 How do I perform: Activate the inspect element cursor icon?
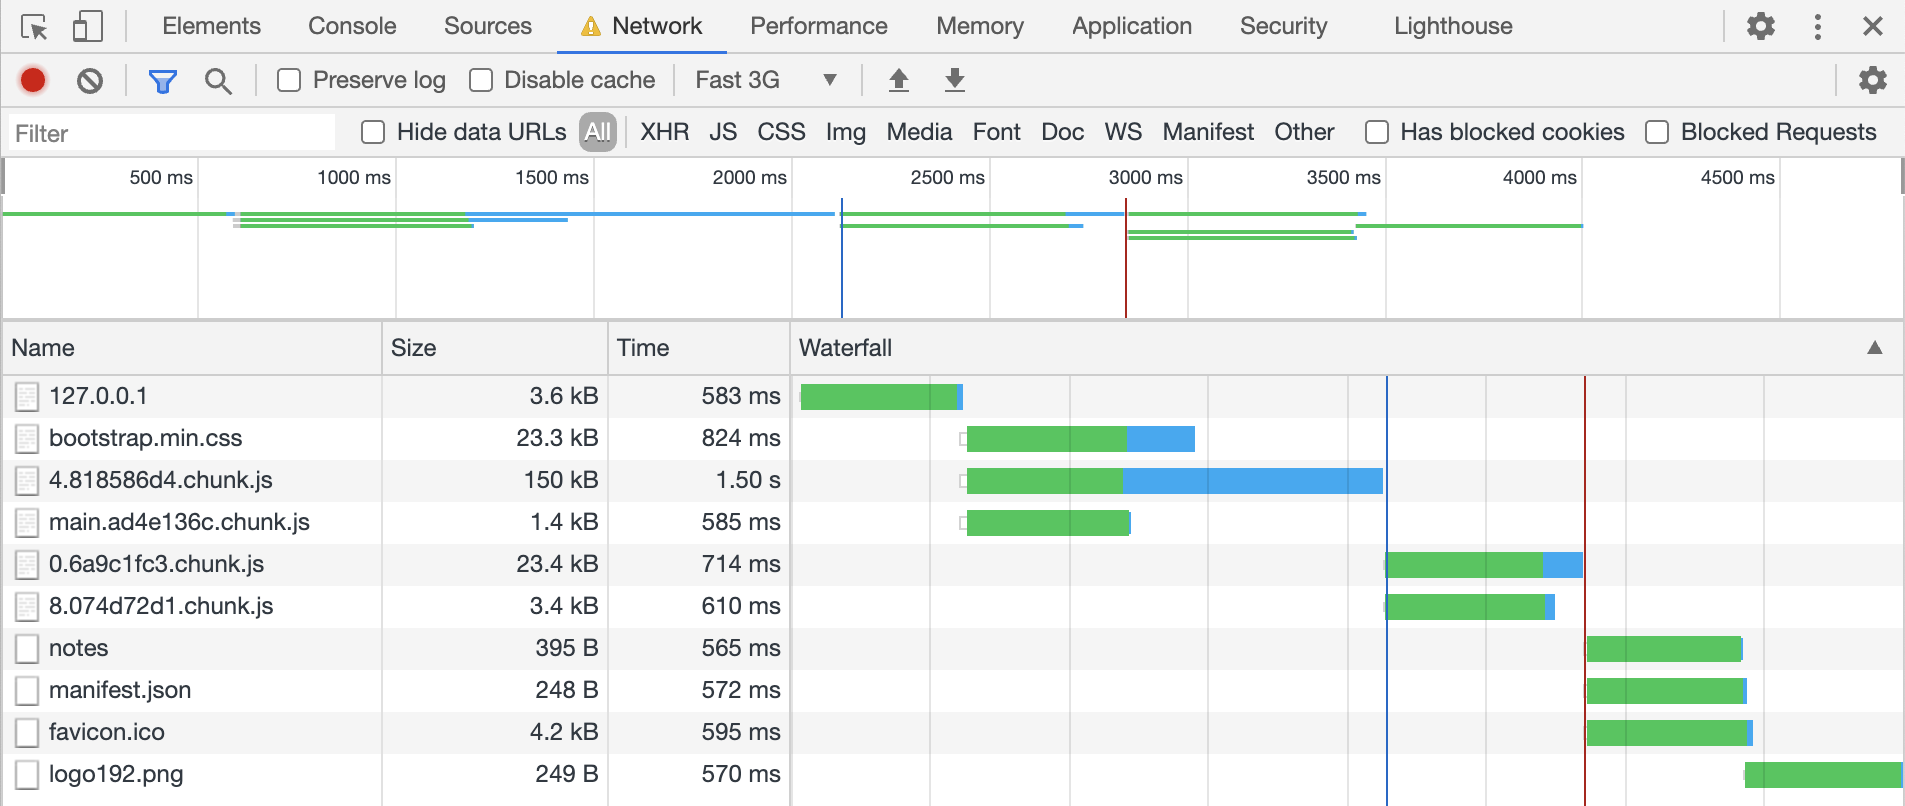[x=34, y=26]
